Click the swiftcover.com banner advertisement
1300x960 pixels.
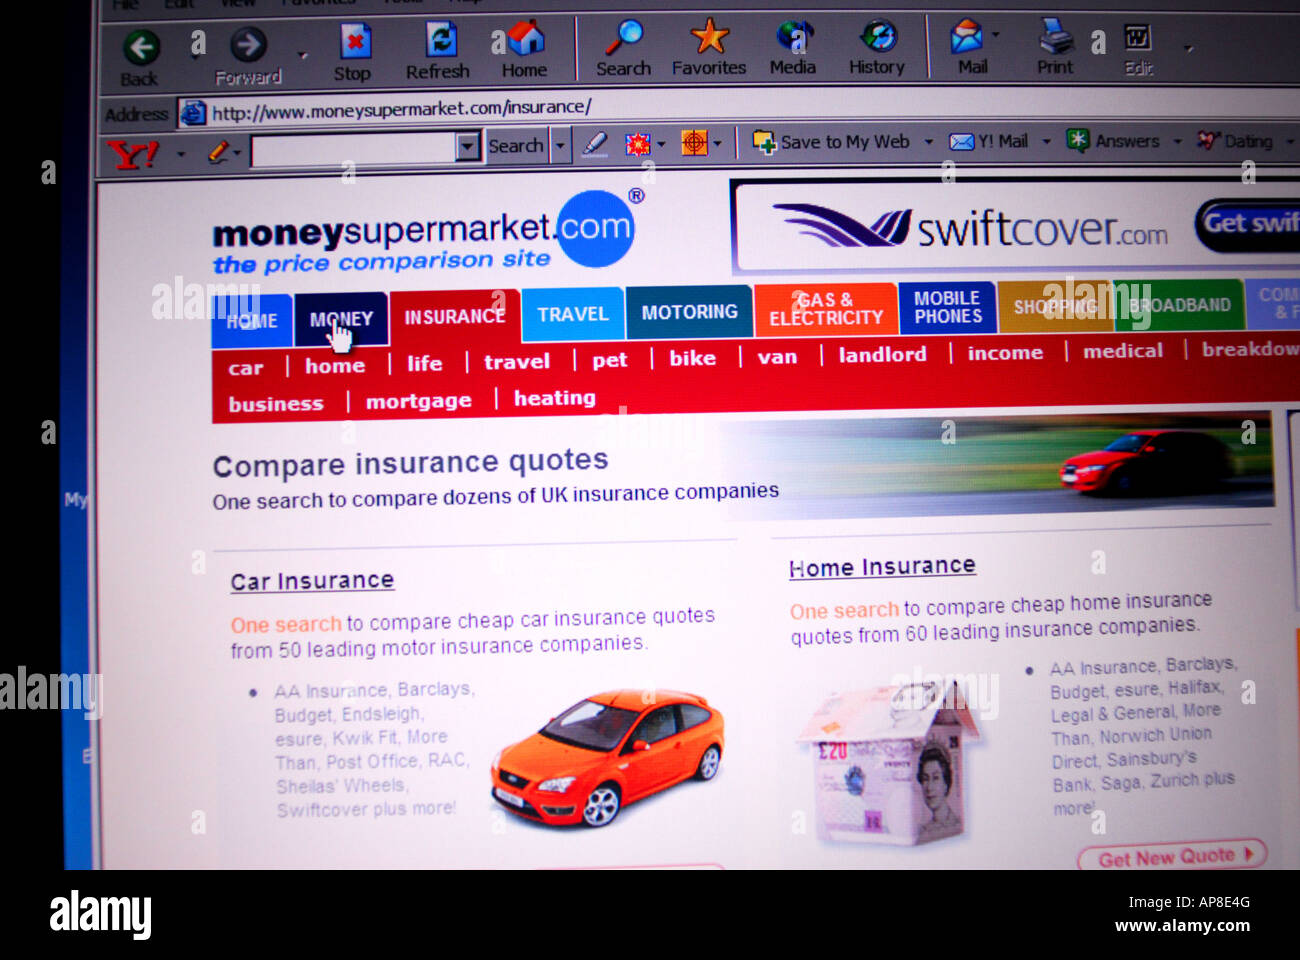point(1016,225)
